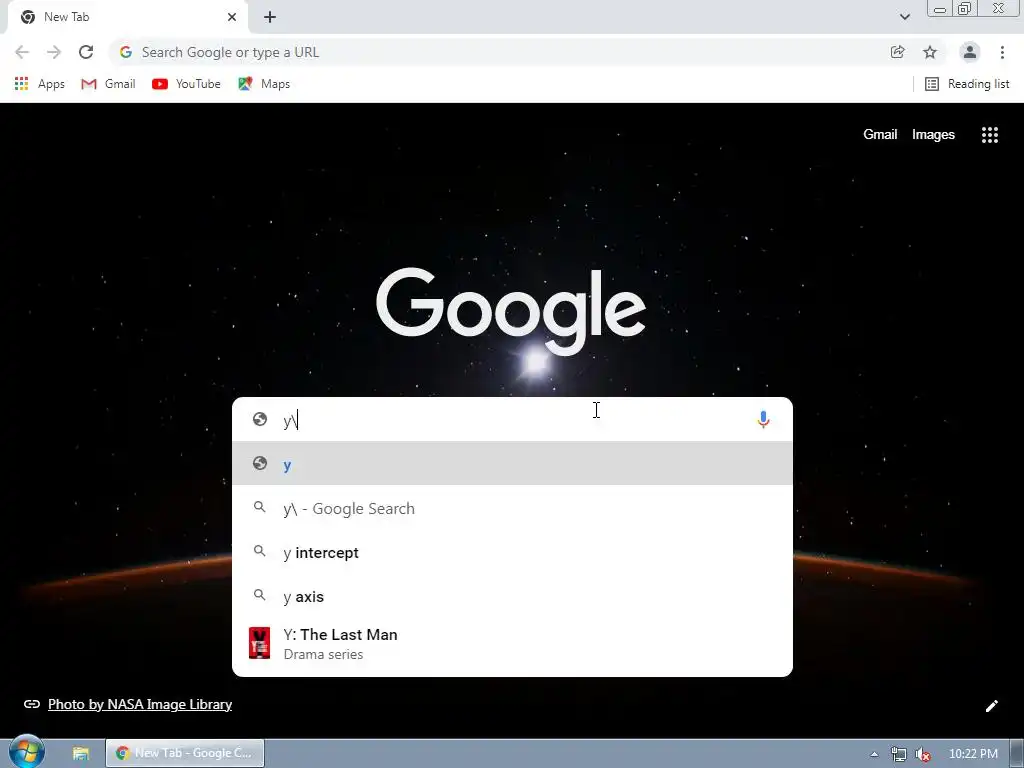The width and height of the screenshot is (1024, 768).
Task: Open File Explorer from taskbar
Action: (80, 754)
